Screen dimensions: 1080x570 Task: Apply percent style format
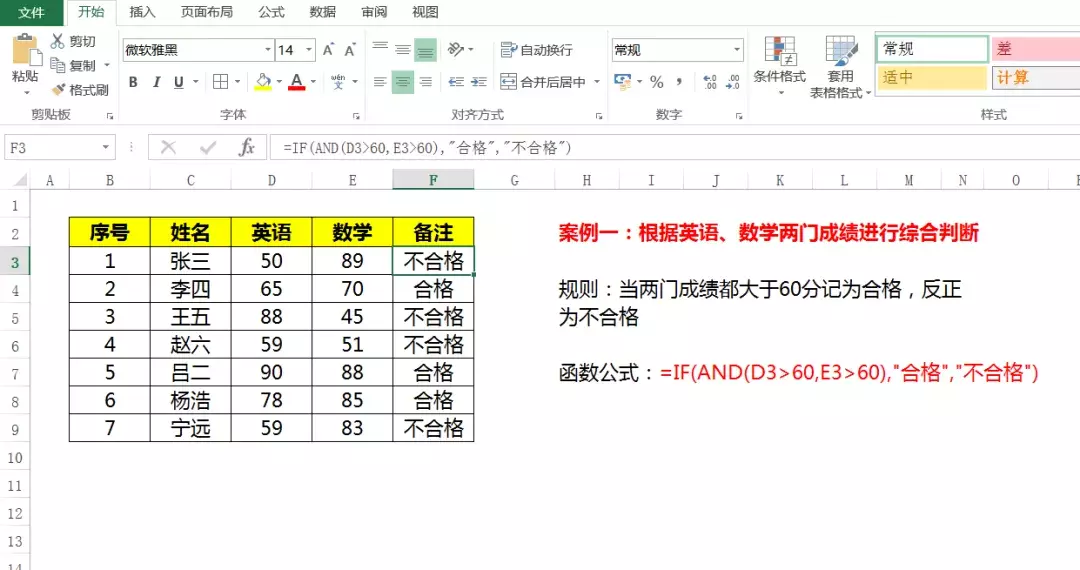coord(656,82)
